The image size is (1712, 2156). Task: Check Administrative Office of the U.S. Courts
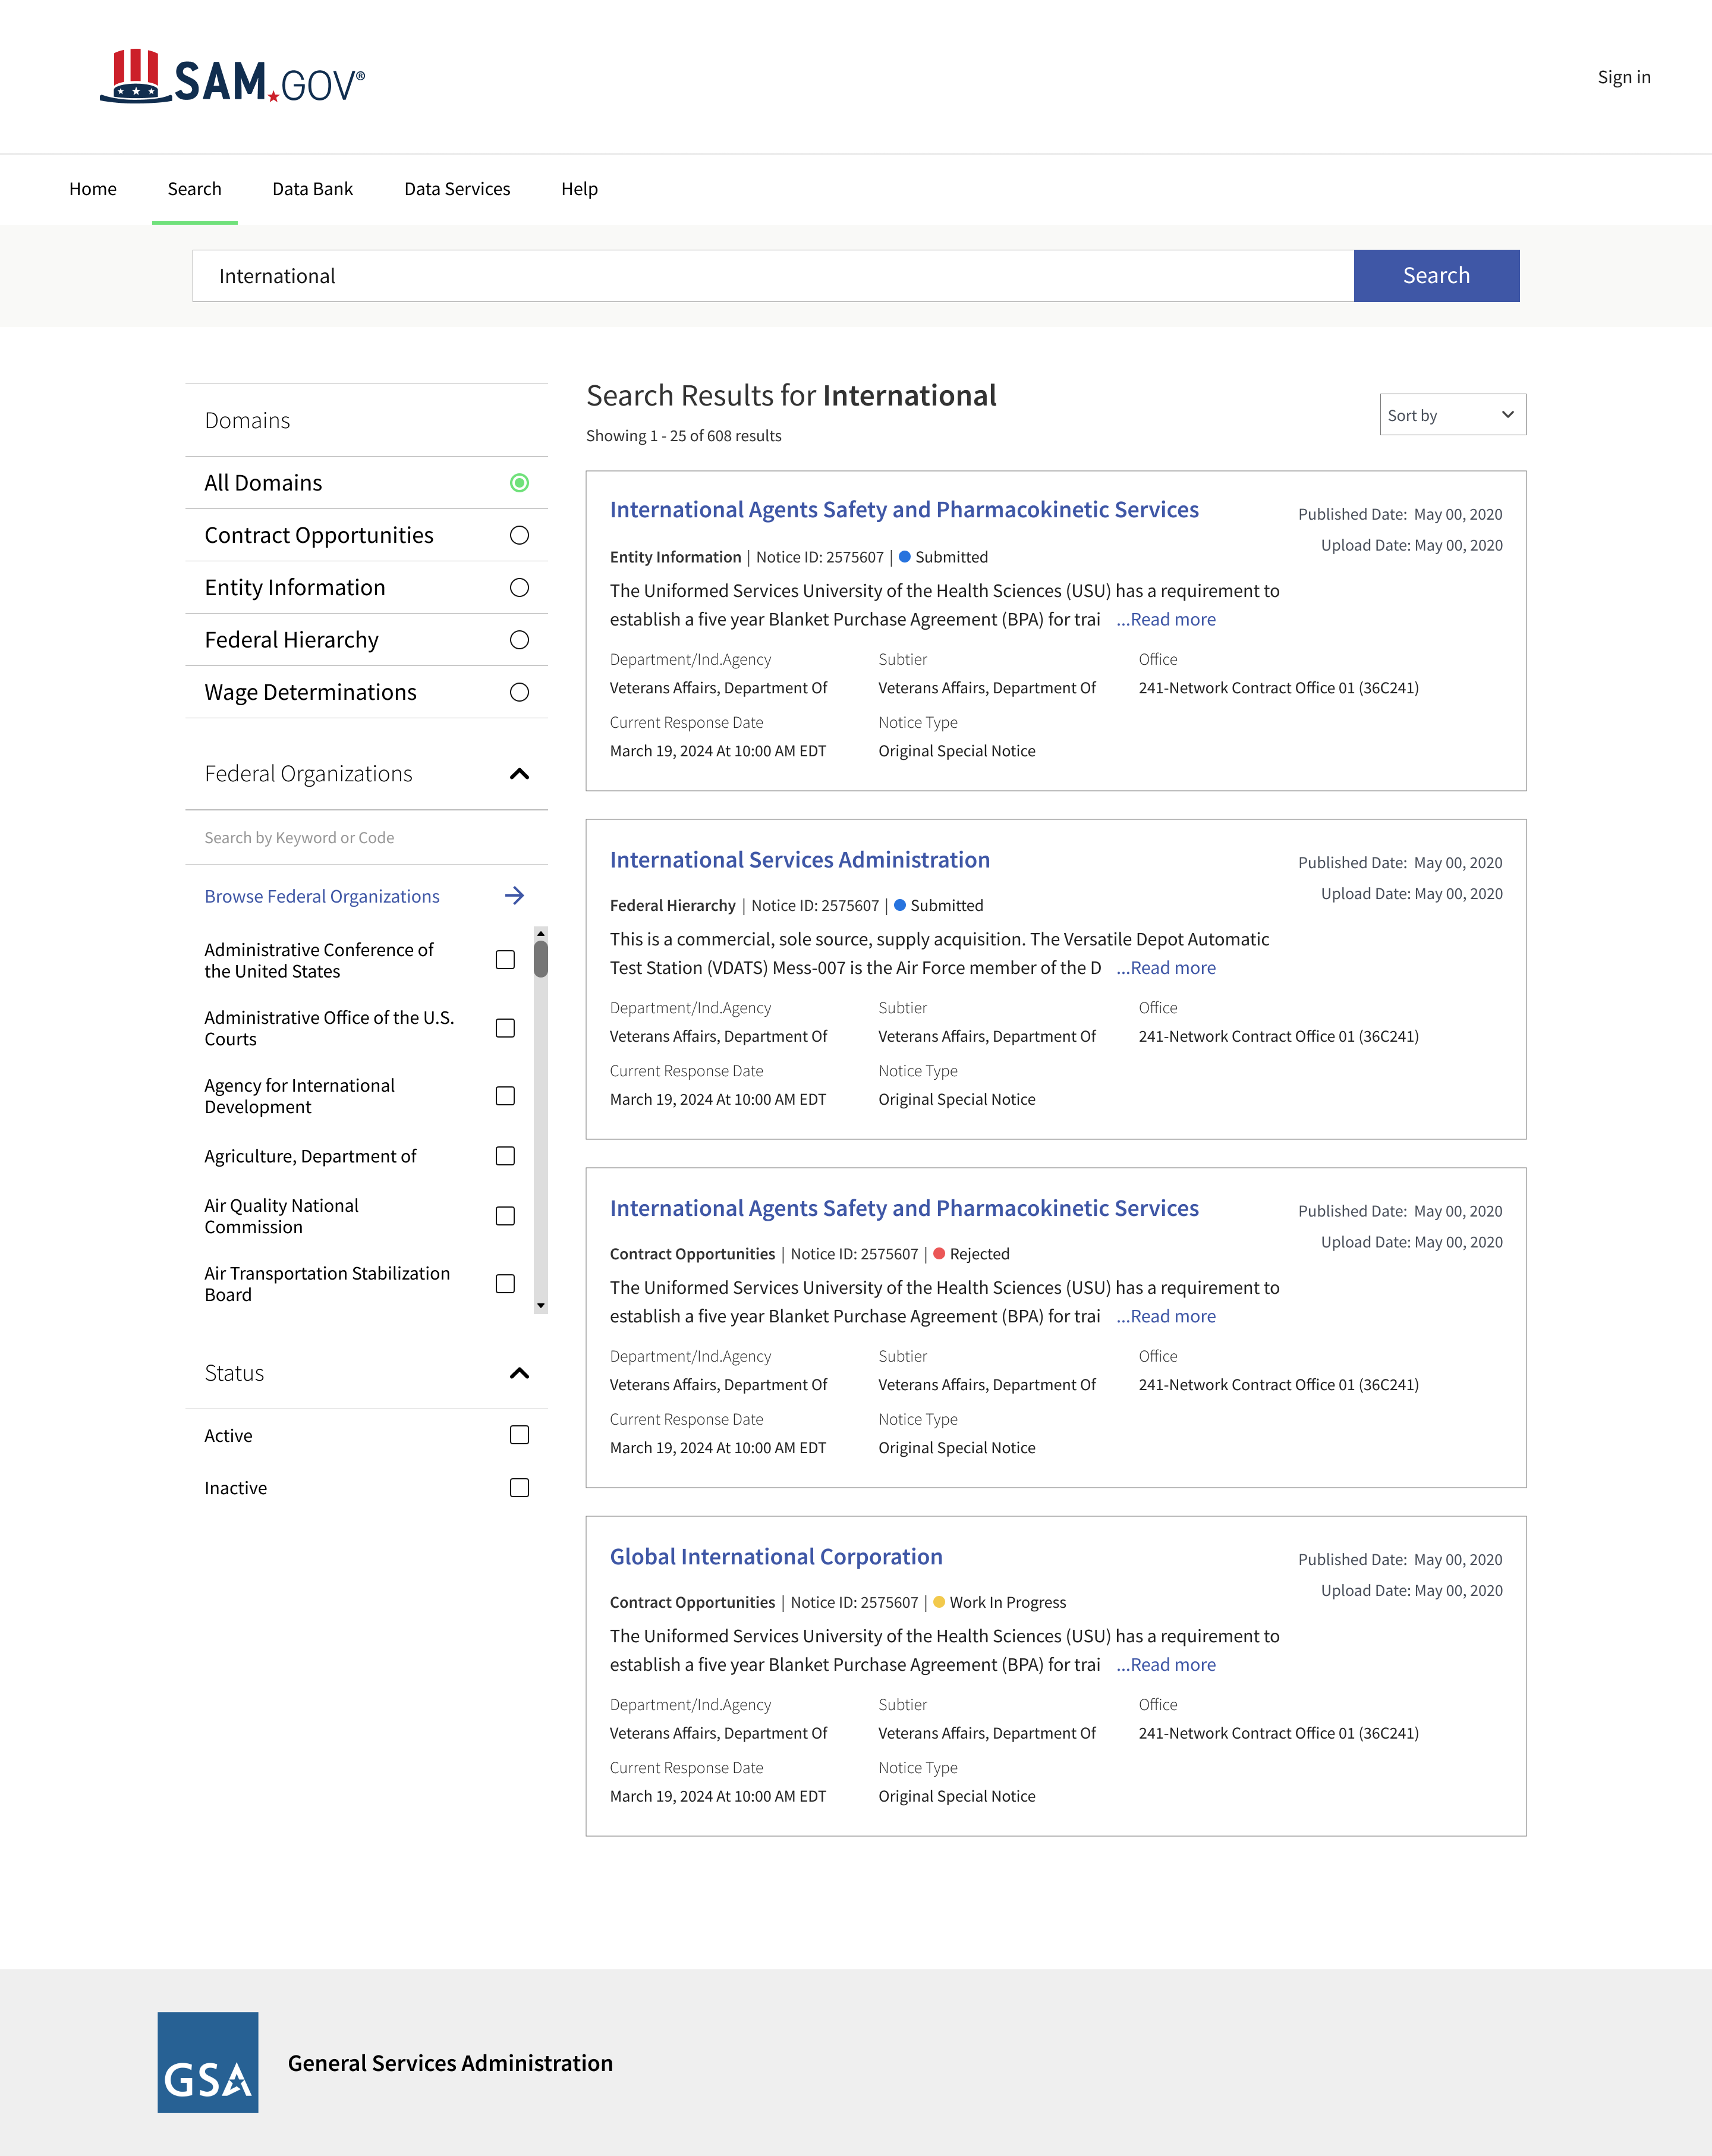click(x=505, y=1028)
